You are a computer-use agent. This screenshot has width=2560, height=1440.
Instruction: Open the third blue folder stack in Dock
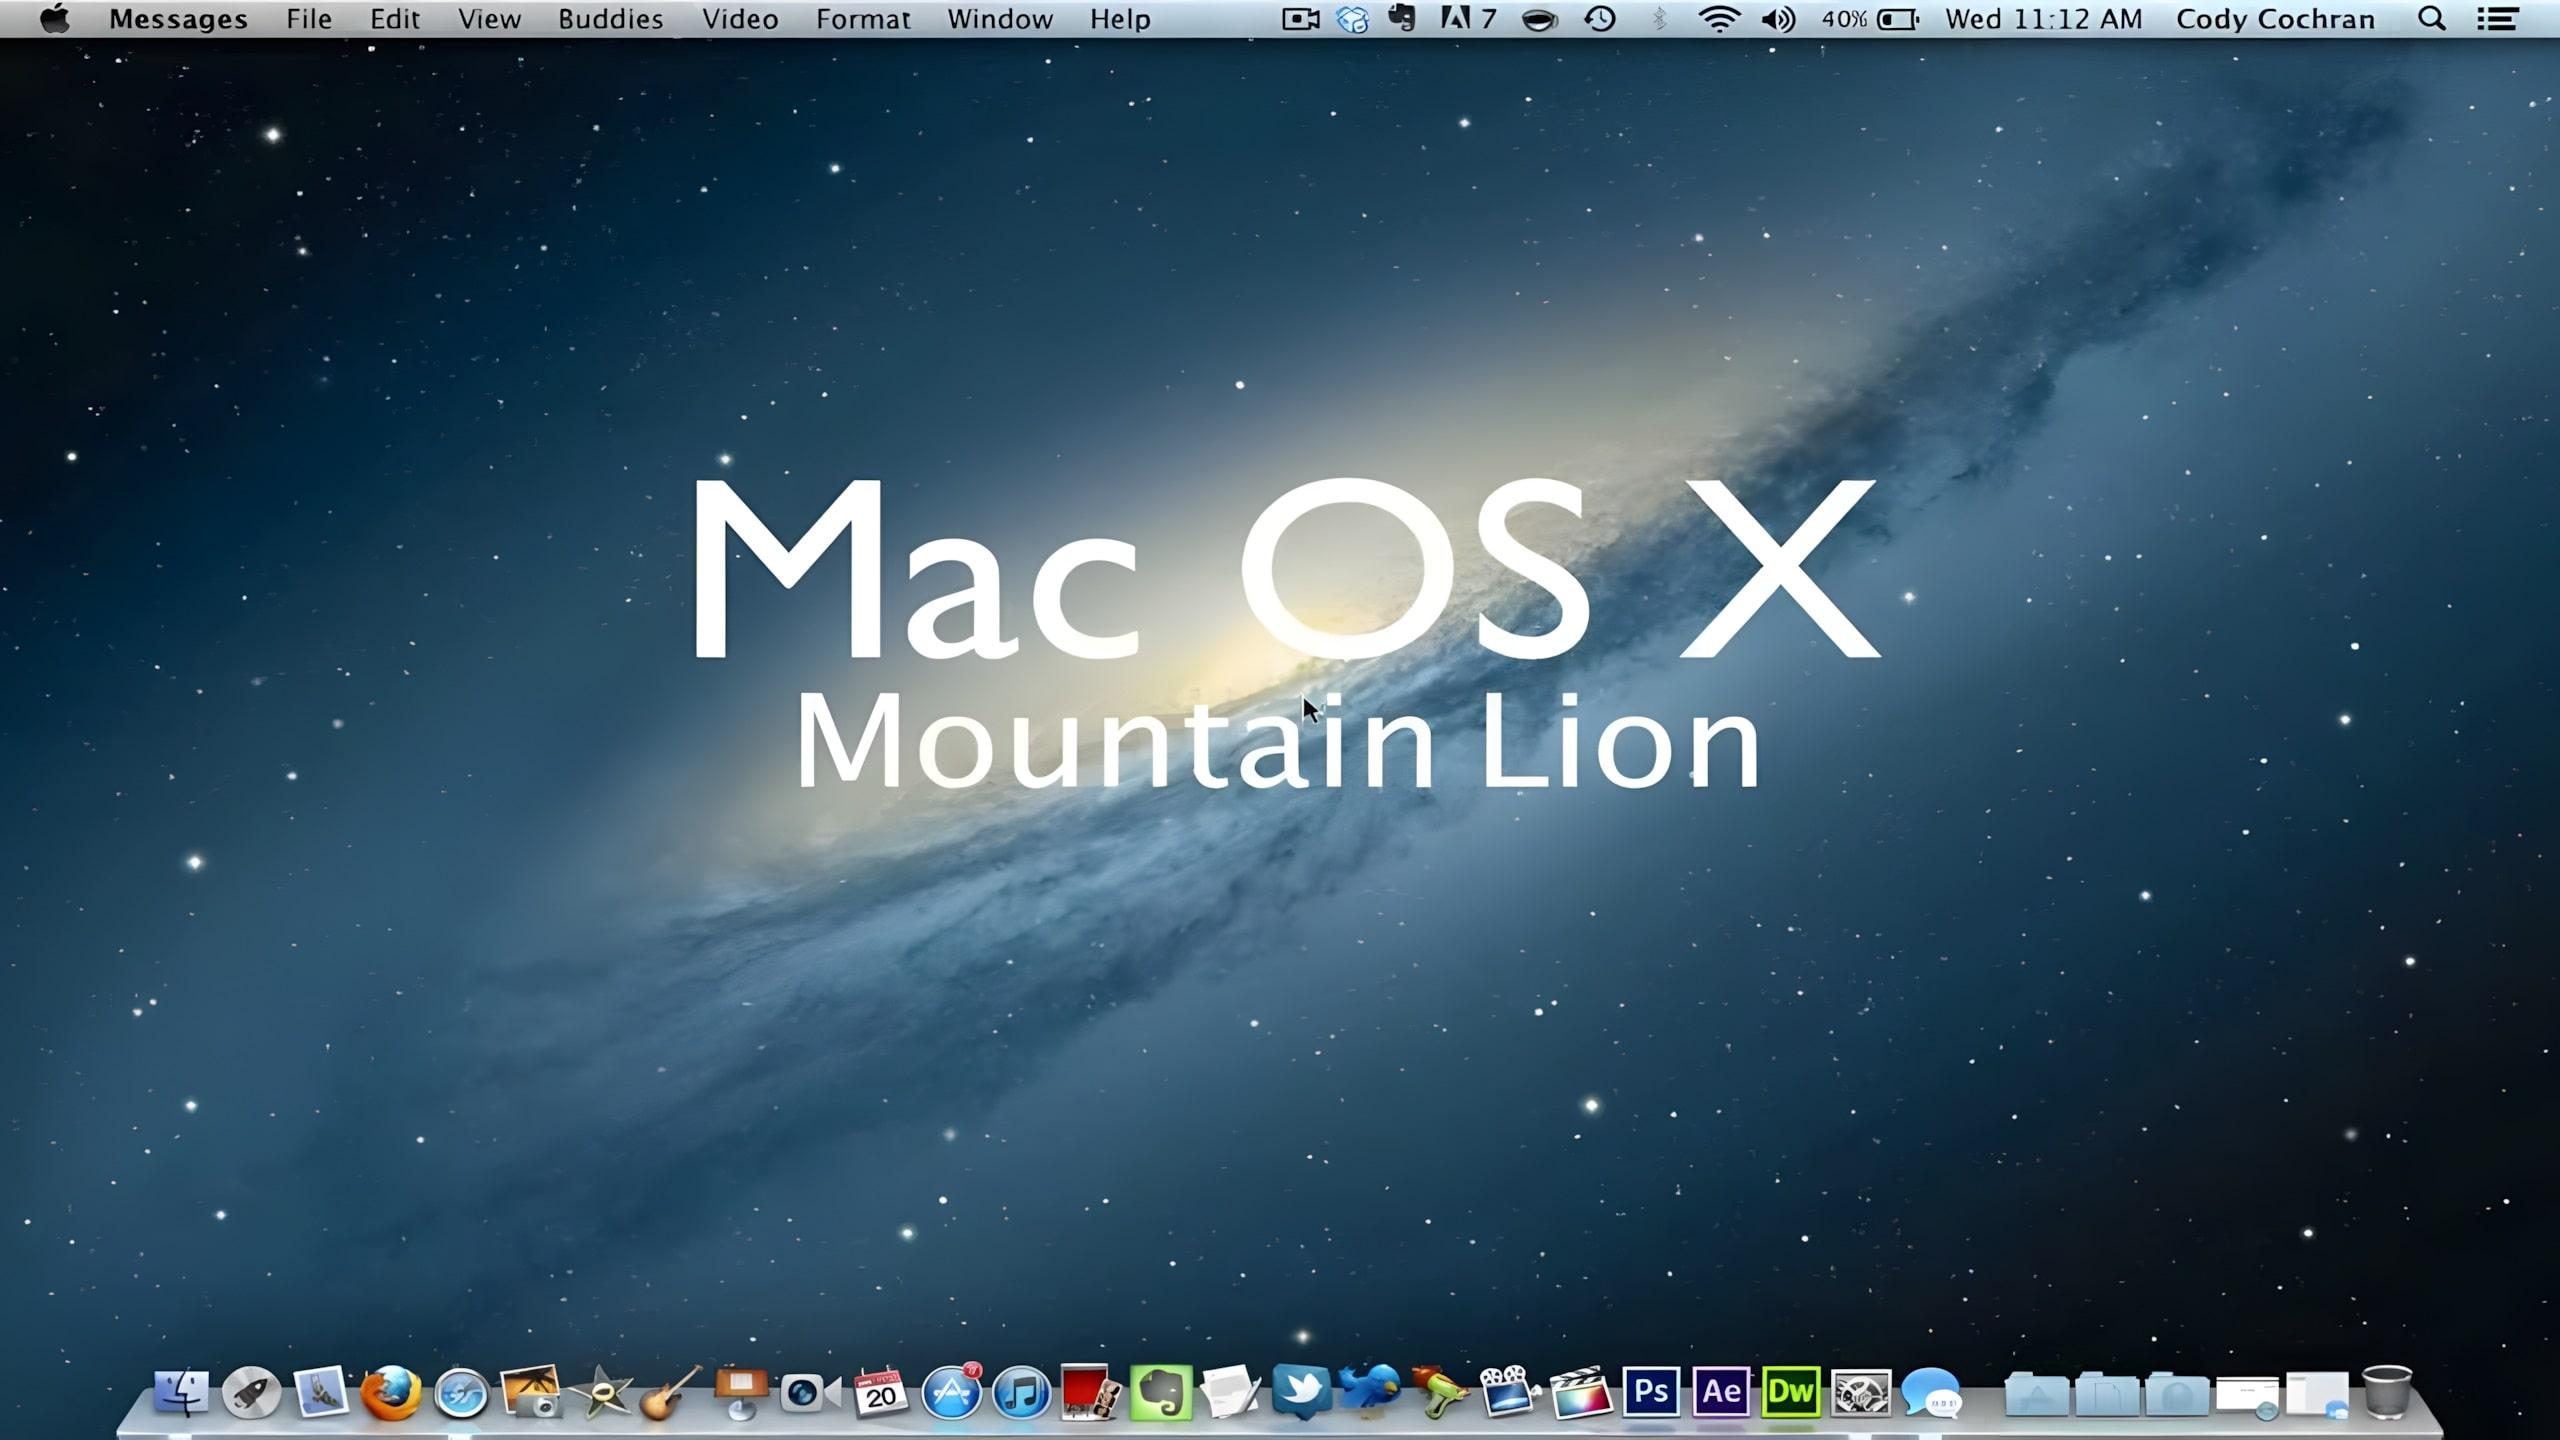pos(2176,1394)
